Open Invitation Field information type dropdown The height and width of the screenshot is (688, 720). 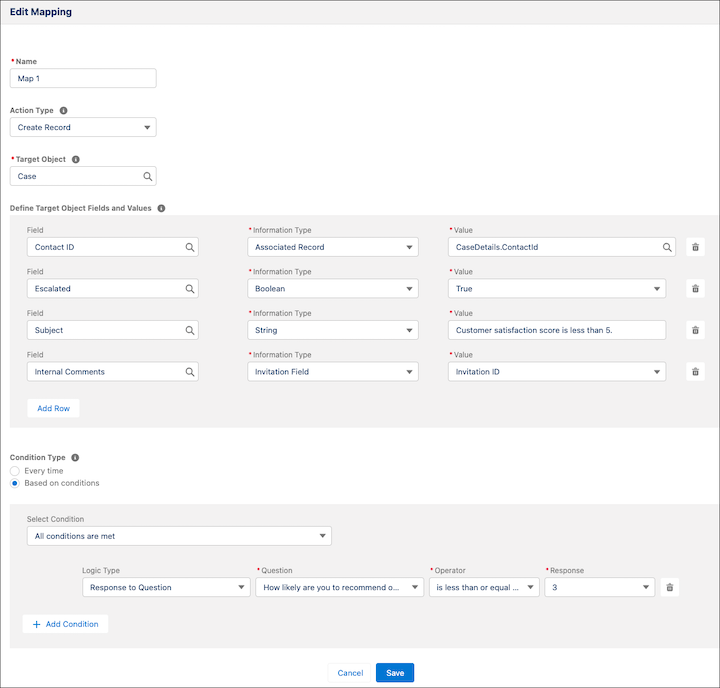tap(333, 372)
